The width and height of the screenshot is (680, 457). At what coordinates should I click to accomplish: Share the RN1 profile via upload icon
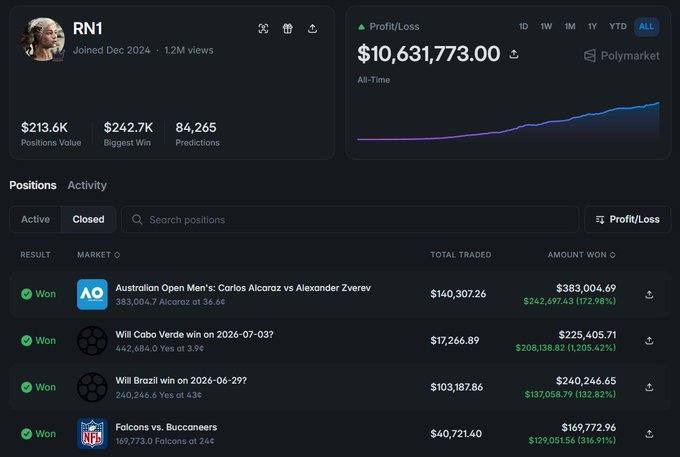(x=312, y=29)
